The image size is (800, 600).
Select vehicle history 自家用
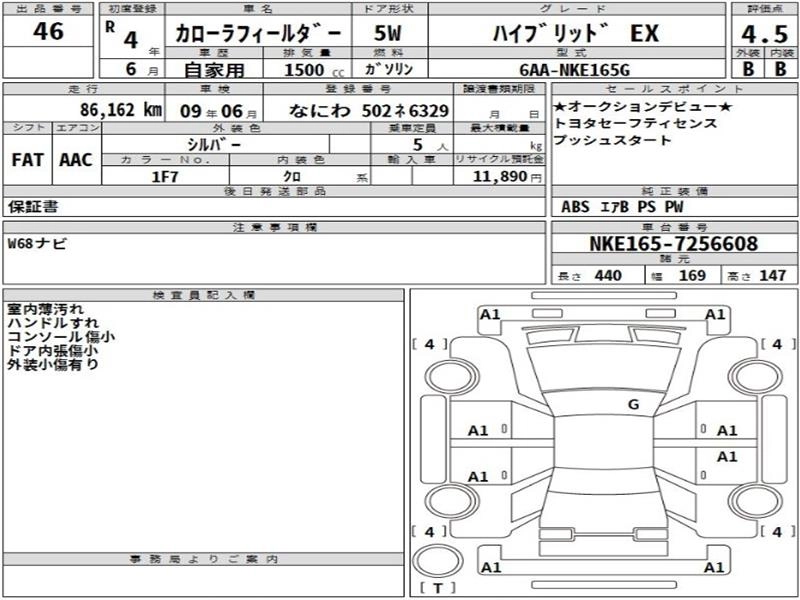(x=214, y=70)
